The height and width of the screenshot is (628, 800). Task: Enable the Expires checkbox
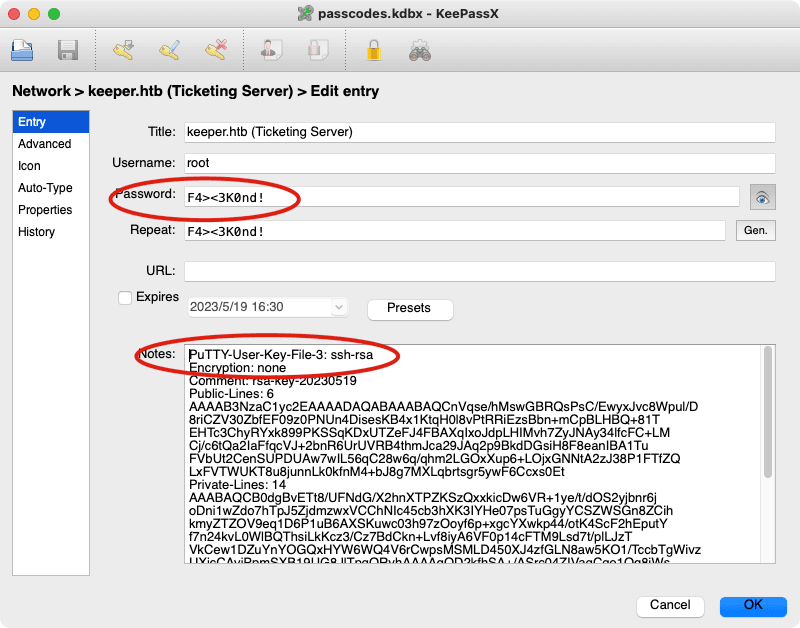coord(125,297)
